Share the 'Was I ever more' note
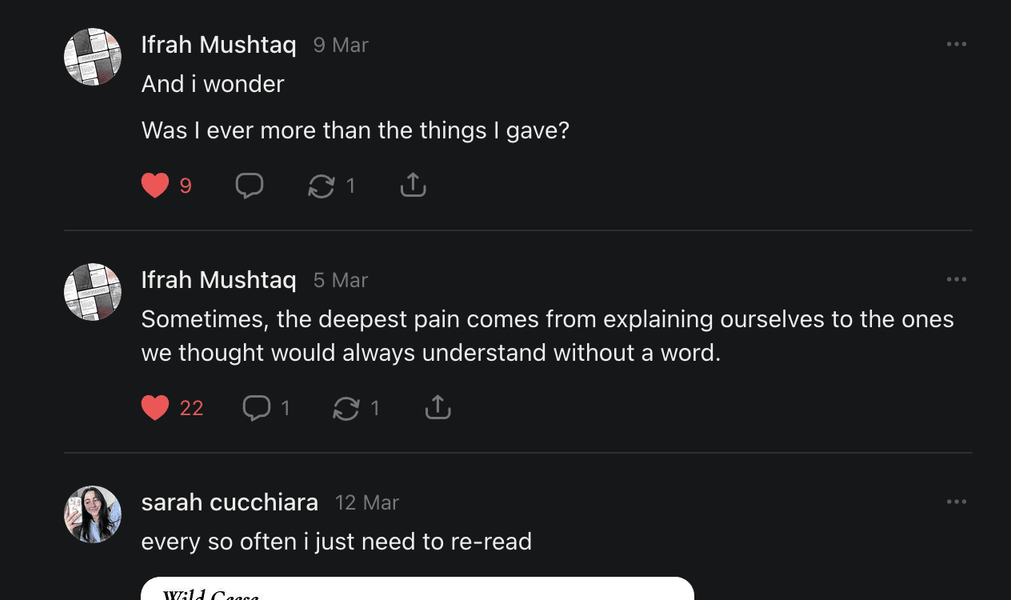This screenshot has height=600, width=1011. pyautogui.click(x=413, y=185)
